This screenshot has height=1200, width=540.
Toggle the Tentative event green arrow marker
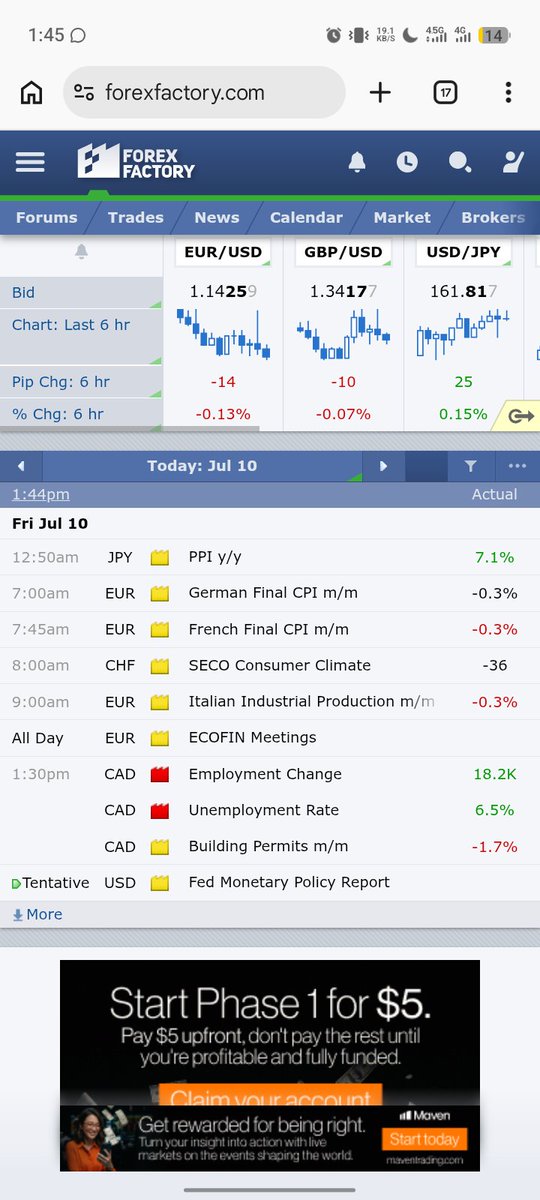click(x=16, y=884)
